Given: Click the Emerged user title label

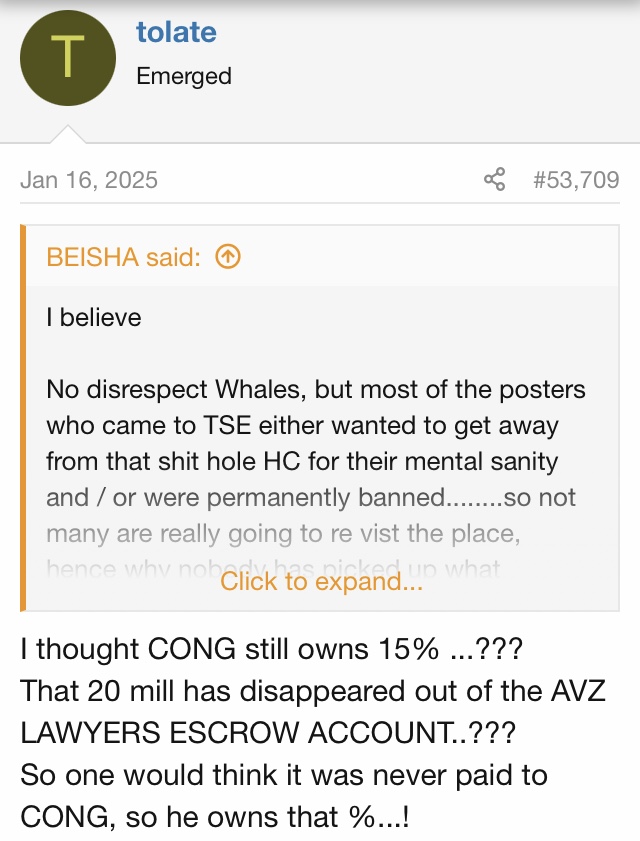Looking at the screenshot, I should tap(184, 76).
